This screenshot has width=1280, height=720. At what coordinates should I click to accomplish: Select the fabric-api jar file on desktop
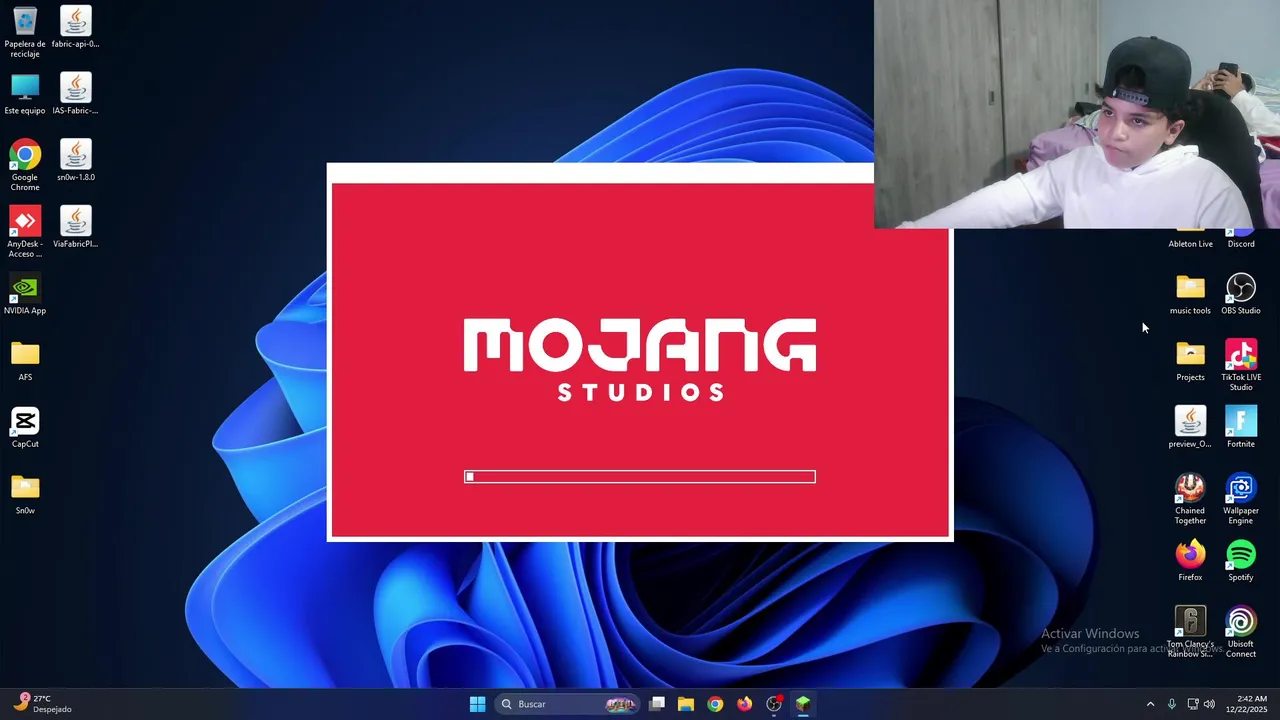click(x=75, y=27)
